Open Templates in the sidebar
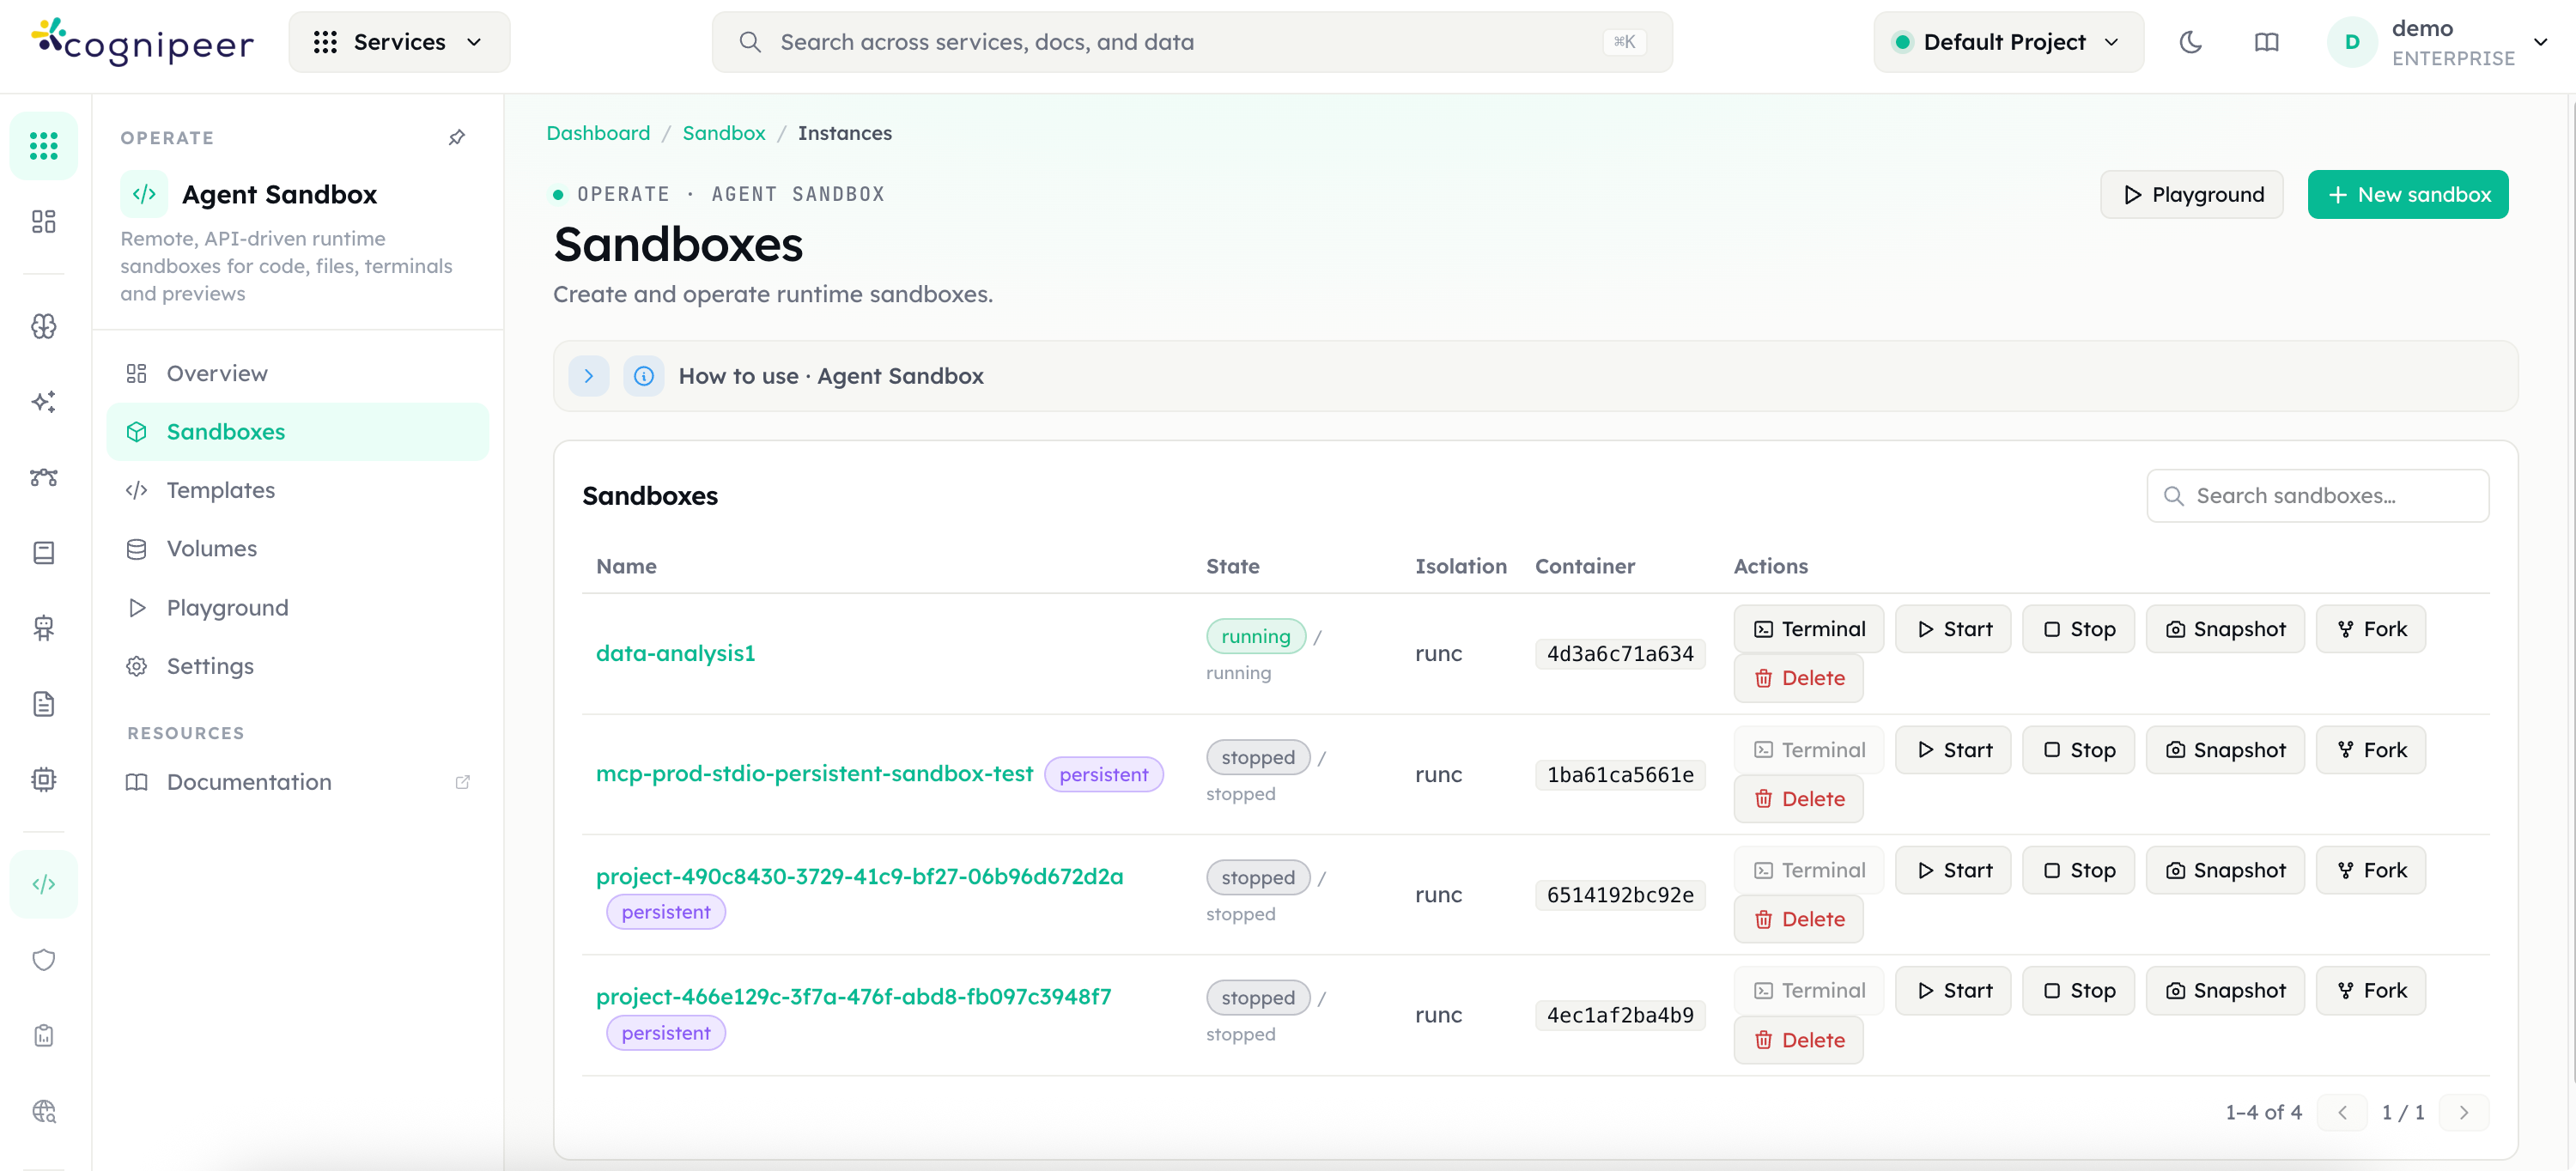Viewport: 2576px width, 1171px height. [x=298, y=490]
